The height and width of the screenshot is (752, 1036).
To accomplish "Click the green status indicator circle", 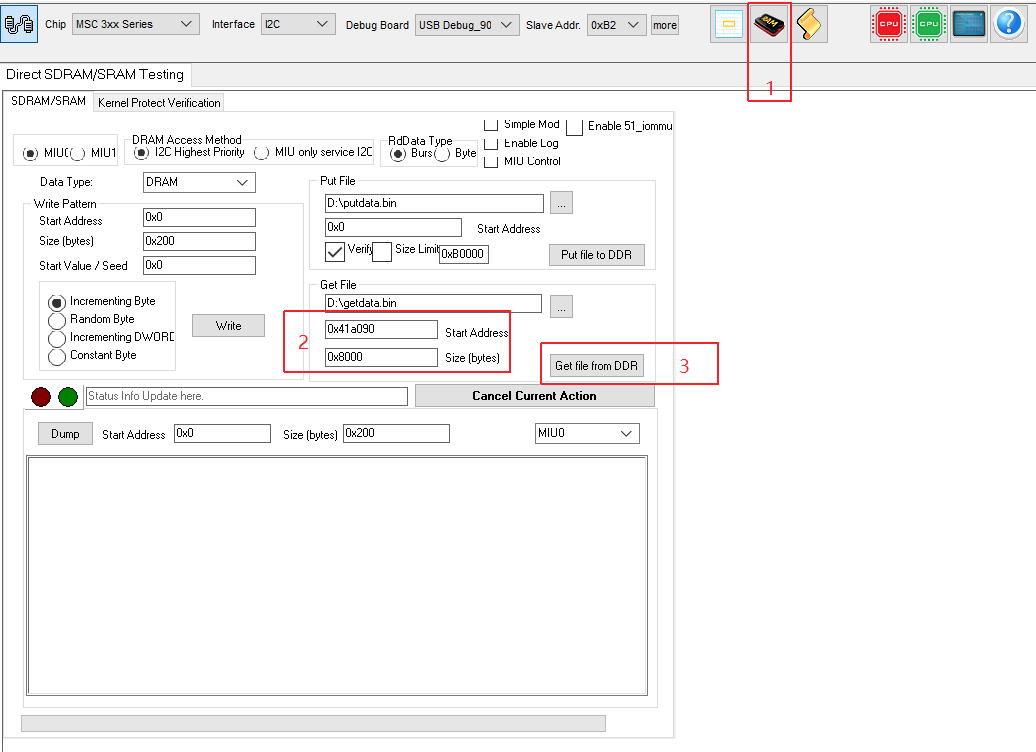I will [68, 397].
